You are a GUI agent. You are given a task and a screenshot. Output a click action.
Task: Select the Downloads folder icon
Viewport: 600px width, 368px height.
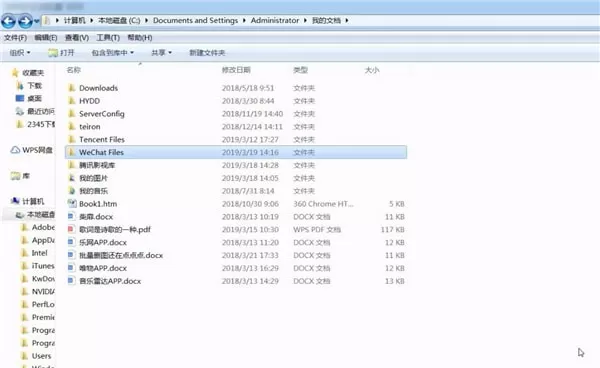point(72,88)
